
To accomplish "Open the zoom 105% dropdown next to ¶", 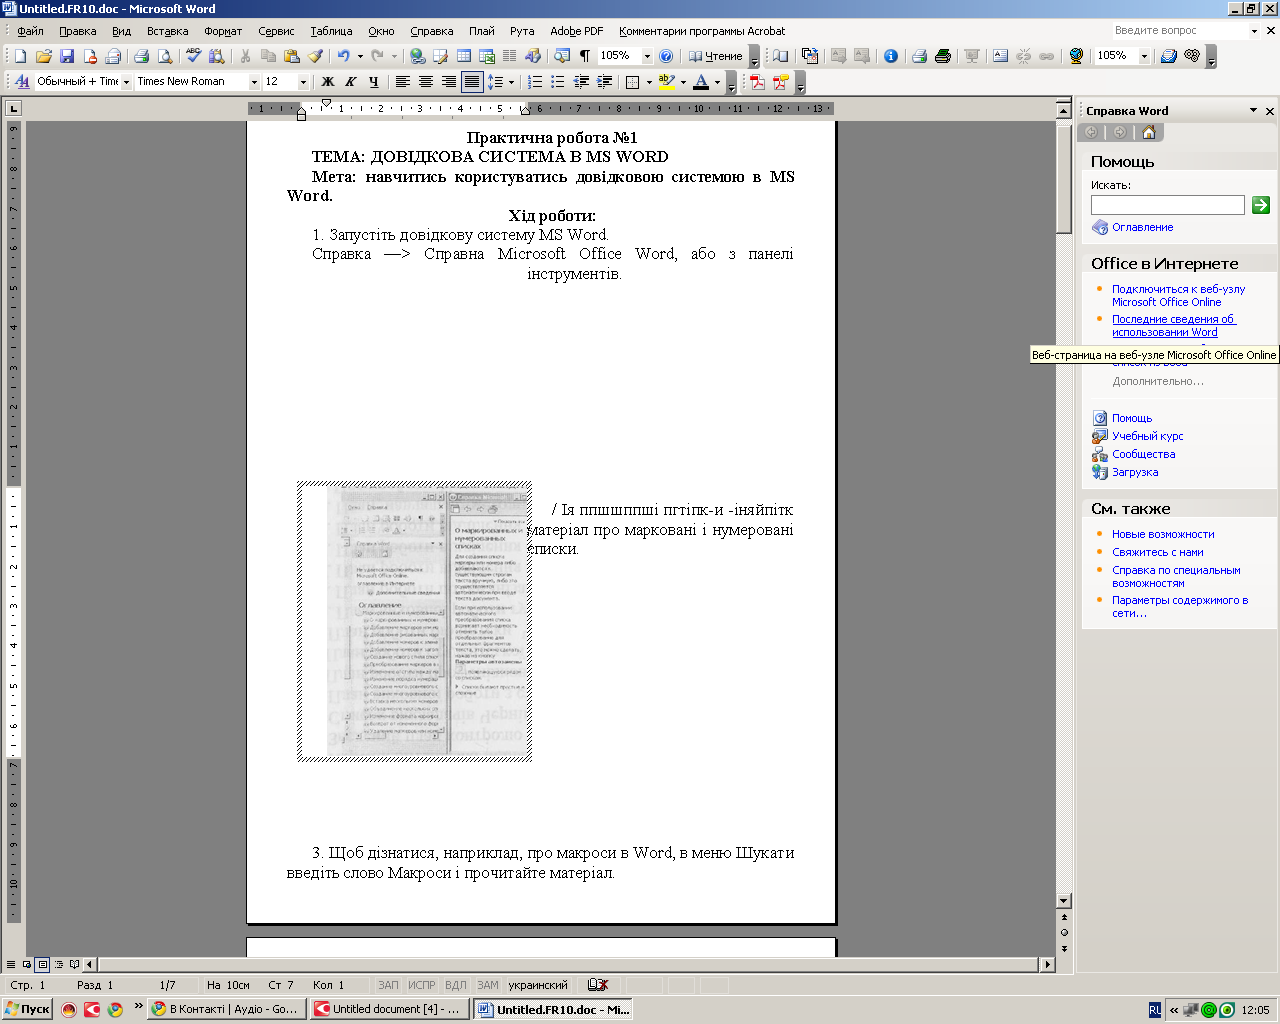I will (x=646, y=56).
